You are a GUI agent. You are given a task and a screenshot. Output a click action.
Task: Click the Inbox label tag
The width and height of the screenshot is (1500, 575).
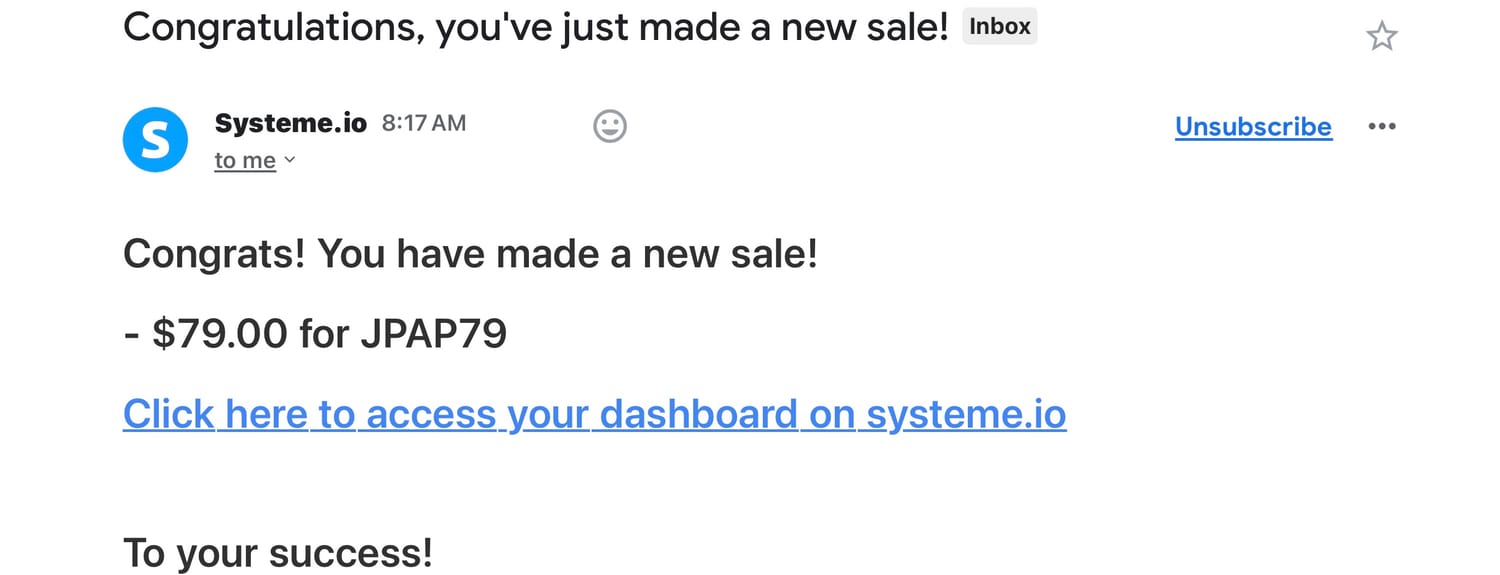click(999, 27)
